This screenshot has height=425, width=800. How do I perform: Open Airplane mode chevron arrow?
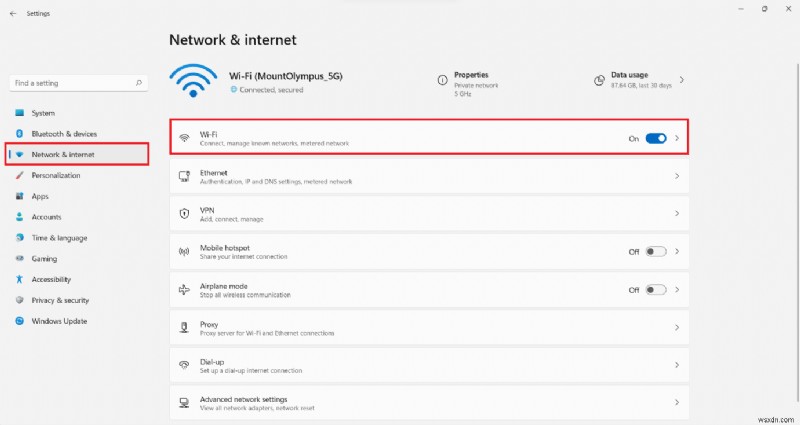click(x=677, y=290)
